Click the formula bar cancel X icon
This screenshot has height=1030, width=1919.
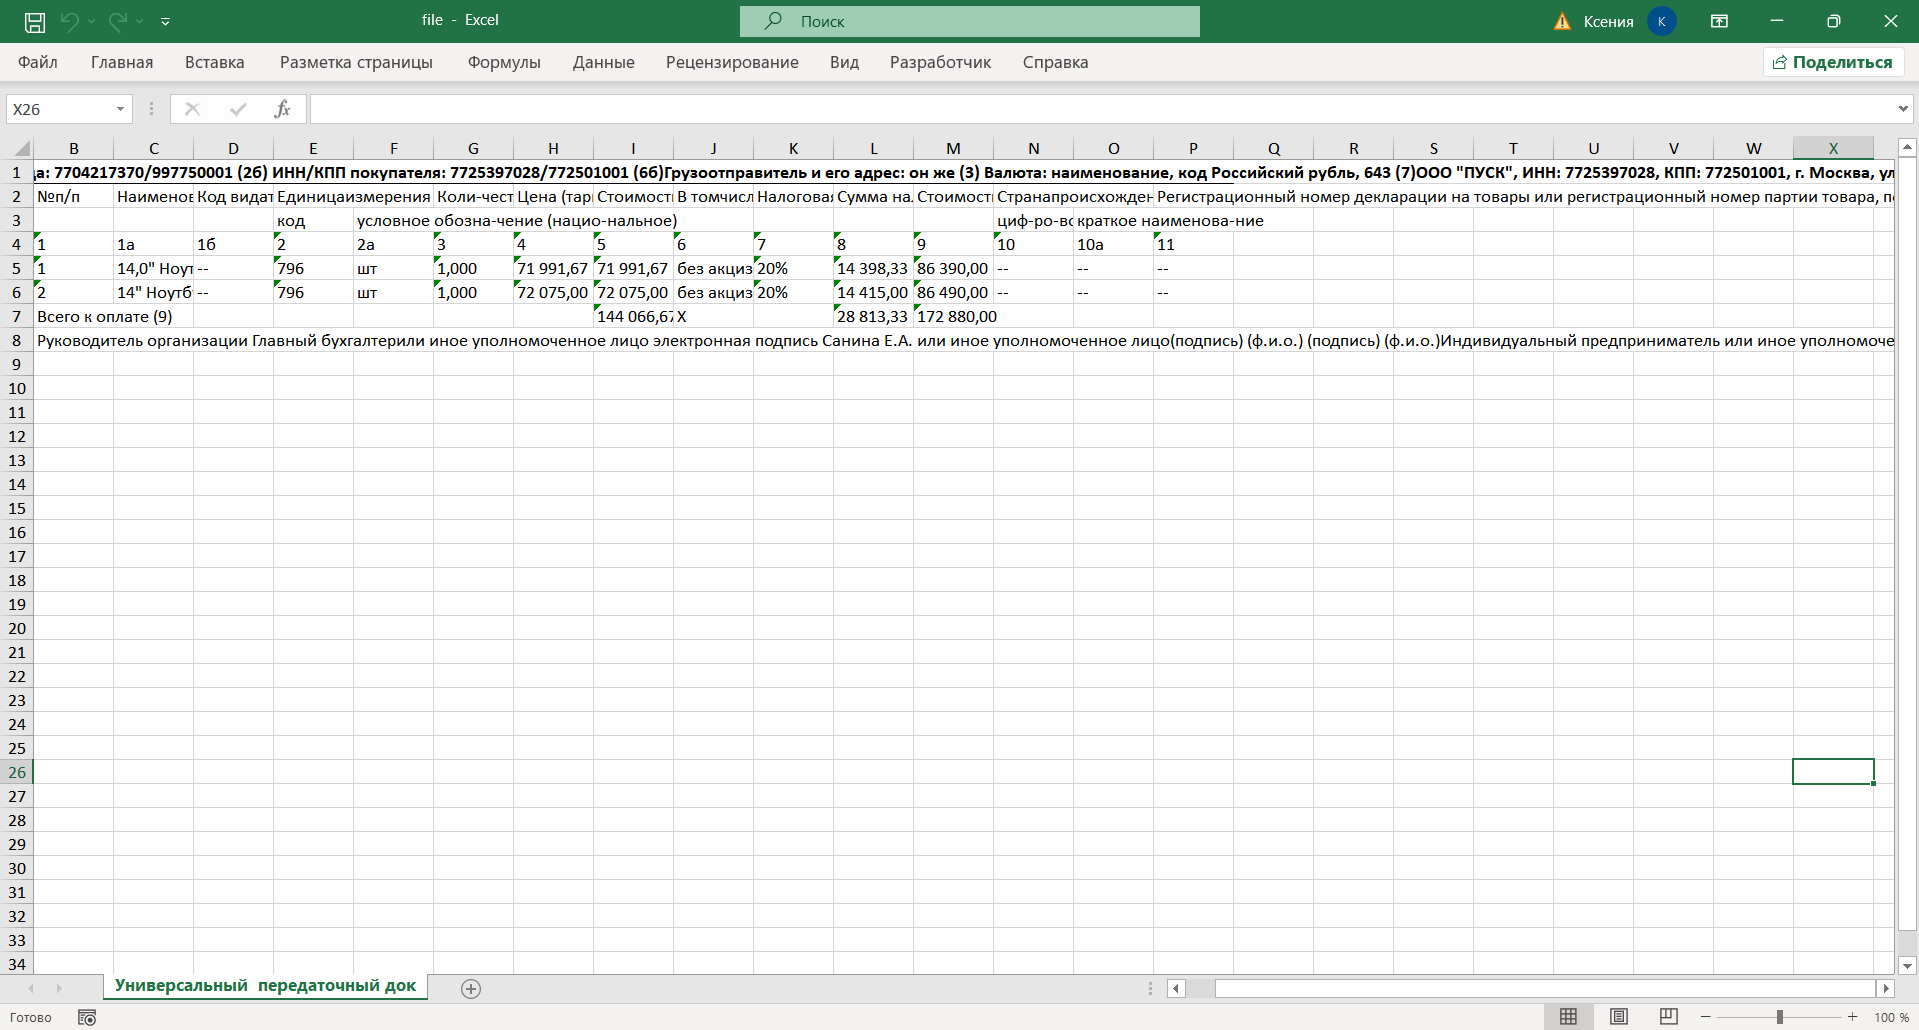[192, 109]
